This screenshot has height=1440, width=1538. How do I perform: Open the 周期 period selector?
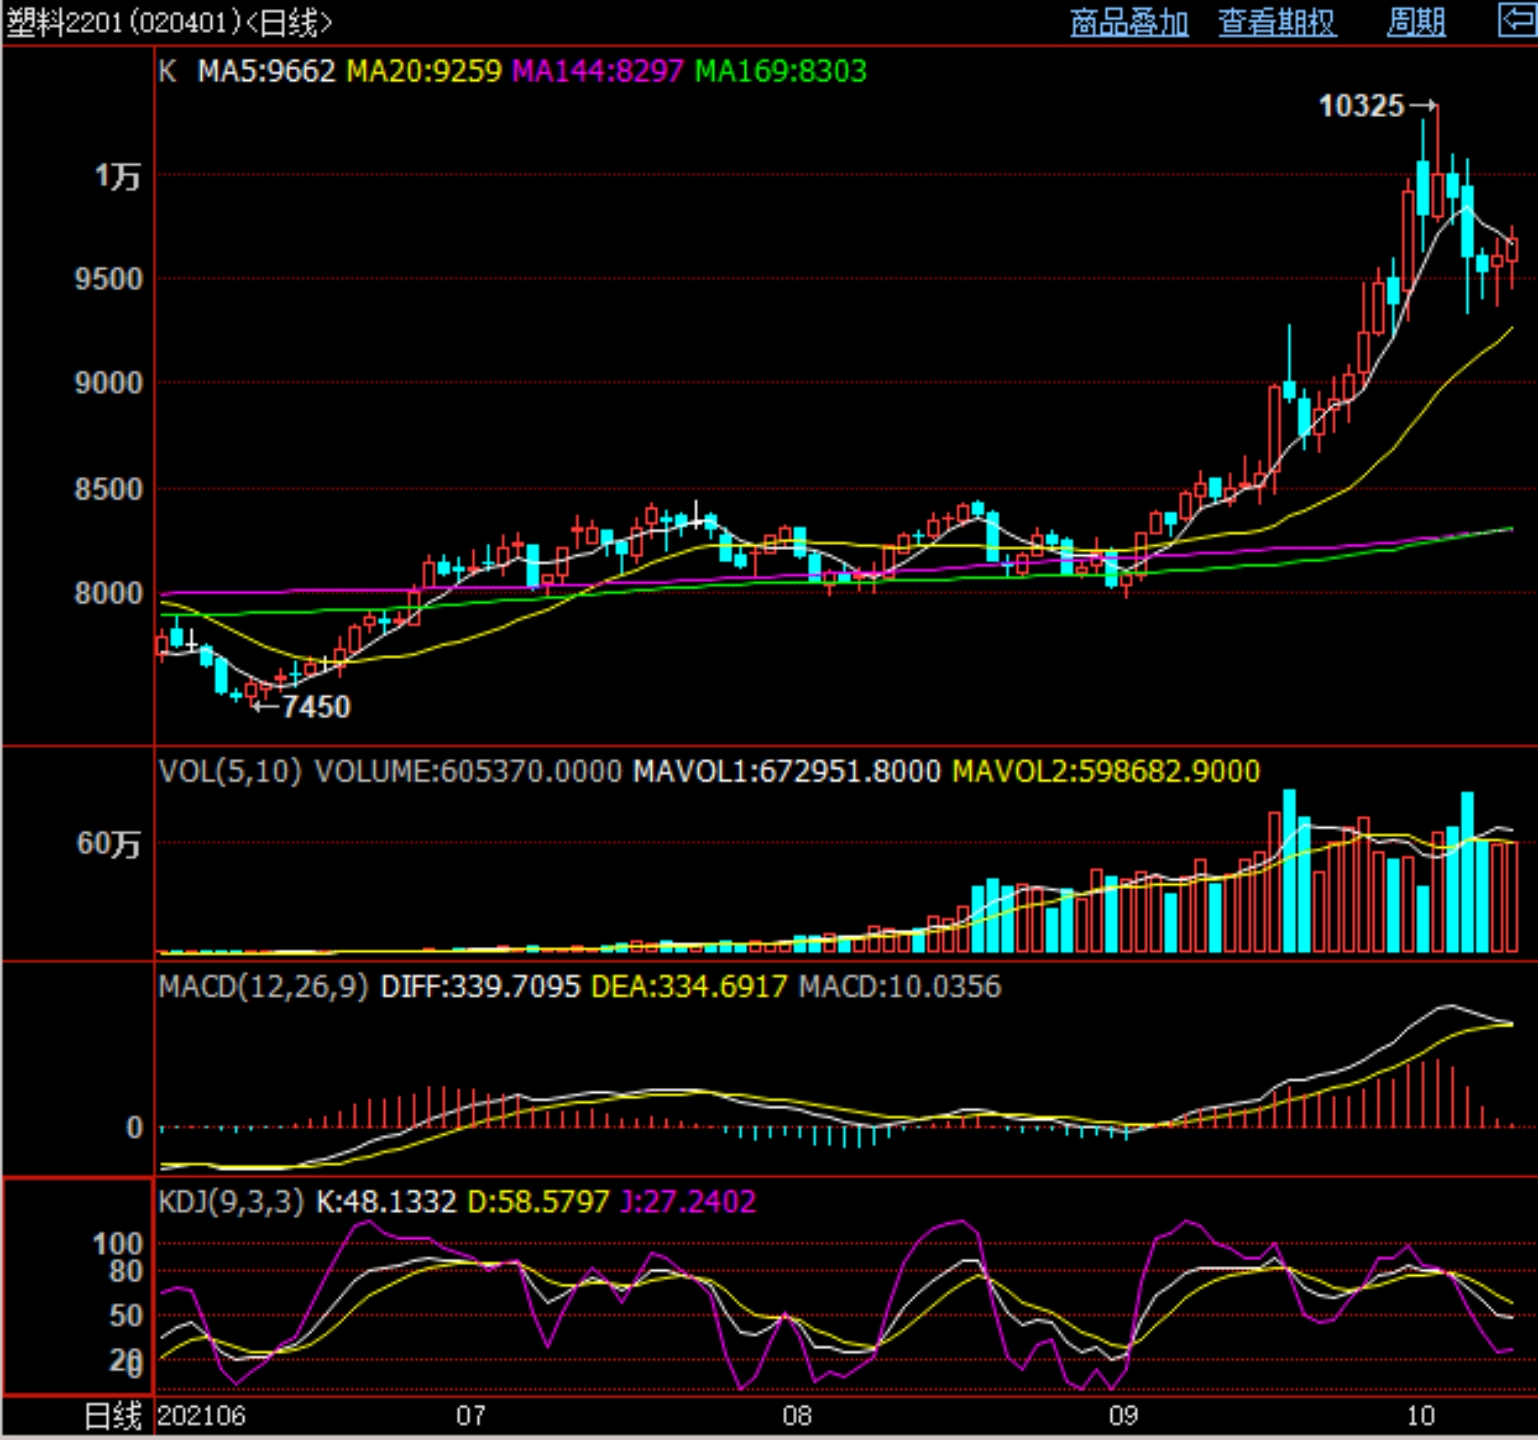tap(1416, 22)
